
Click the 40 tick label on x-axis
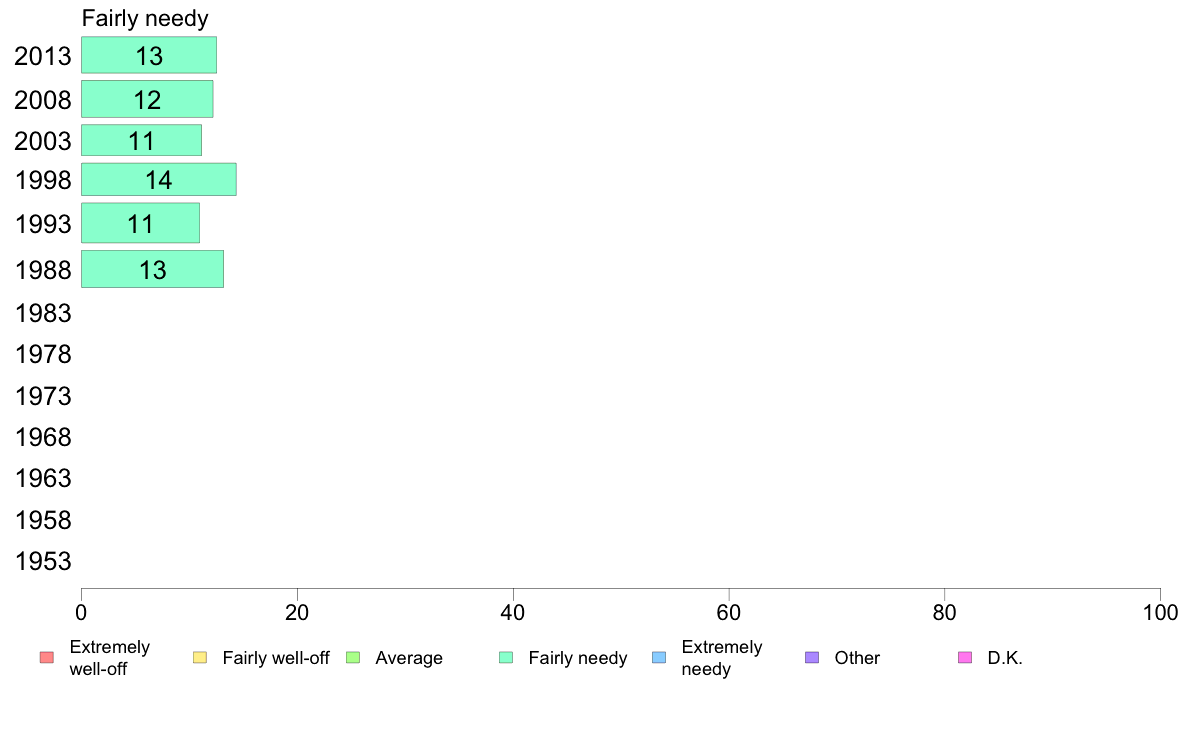(x=513, y=612)
